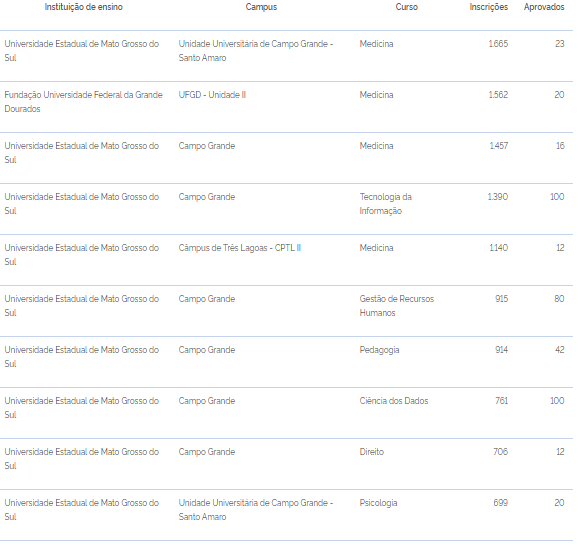
Task: Select the Gestão de Recursos Humanos course
Action: click(x=397, y=306)
